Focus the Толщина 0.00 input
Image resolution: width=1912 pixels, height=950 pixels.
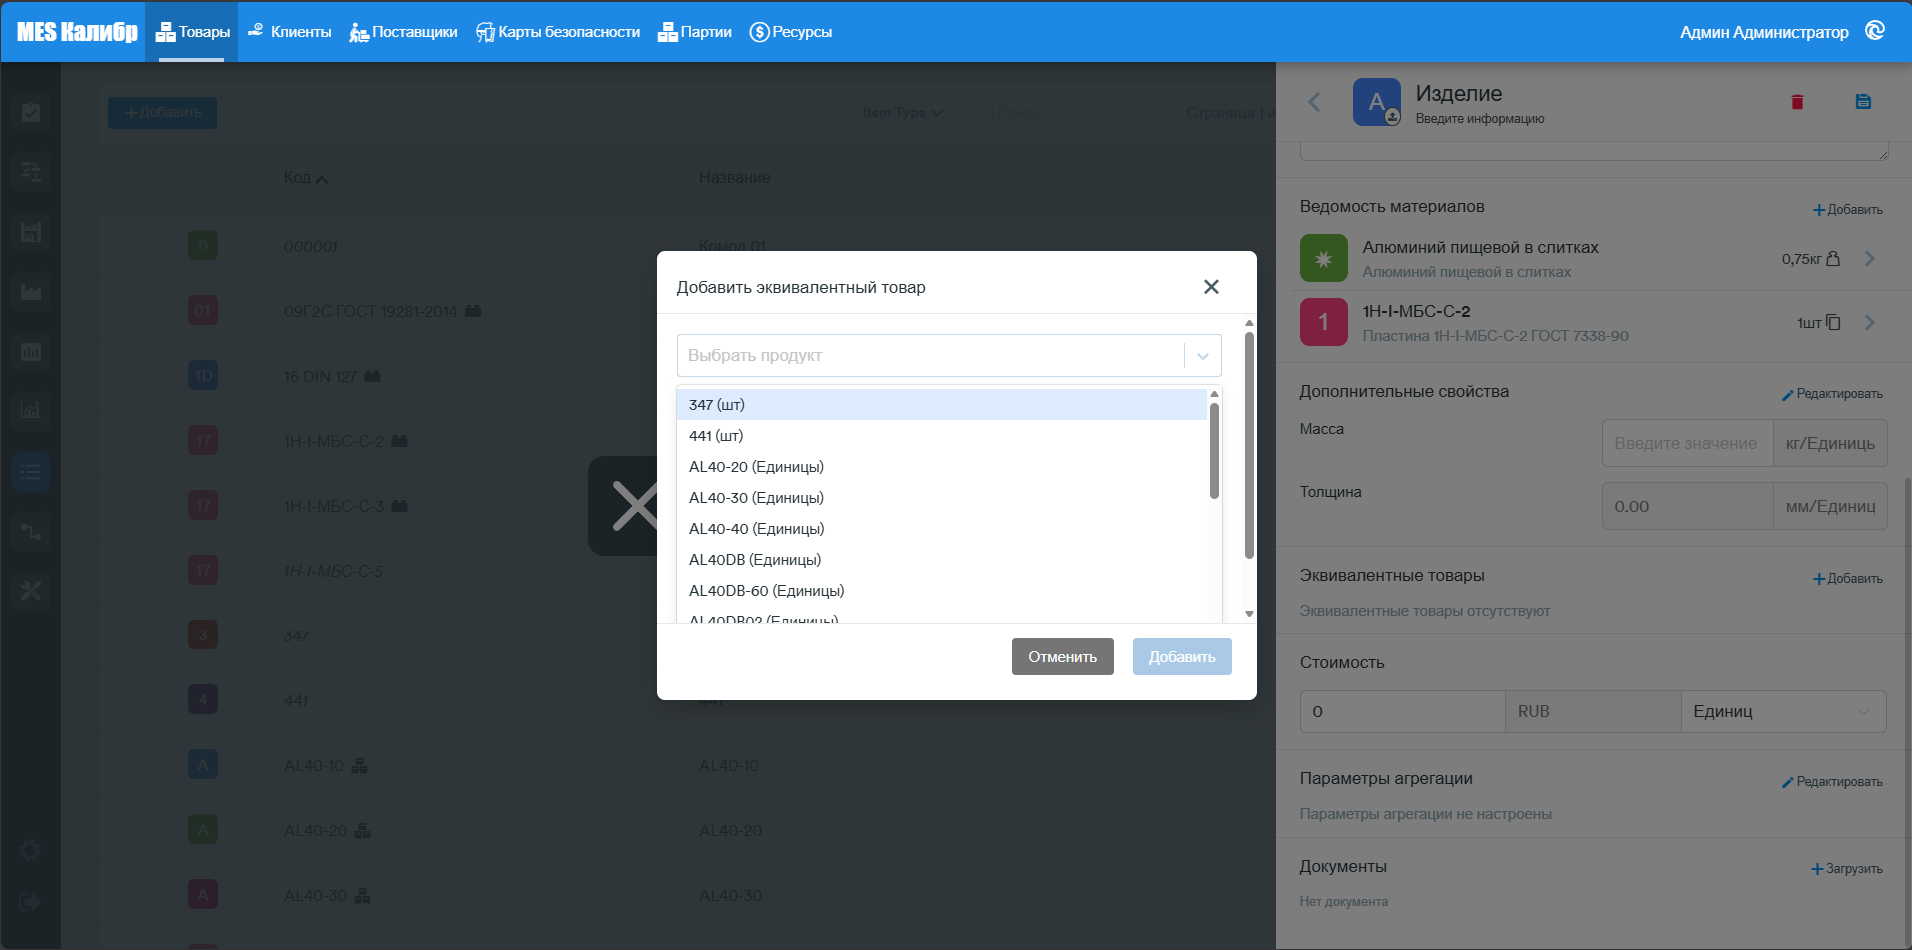point(1687,506)
